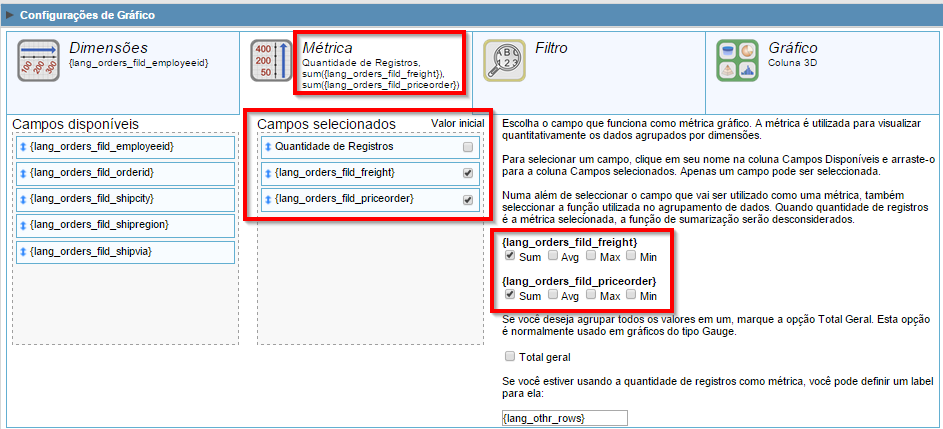The image size is (943, 429).
Task: Select the shipvia available field
Action: point(92,251)
